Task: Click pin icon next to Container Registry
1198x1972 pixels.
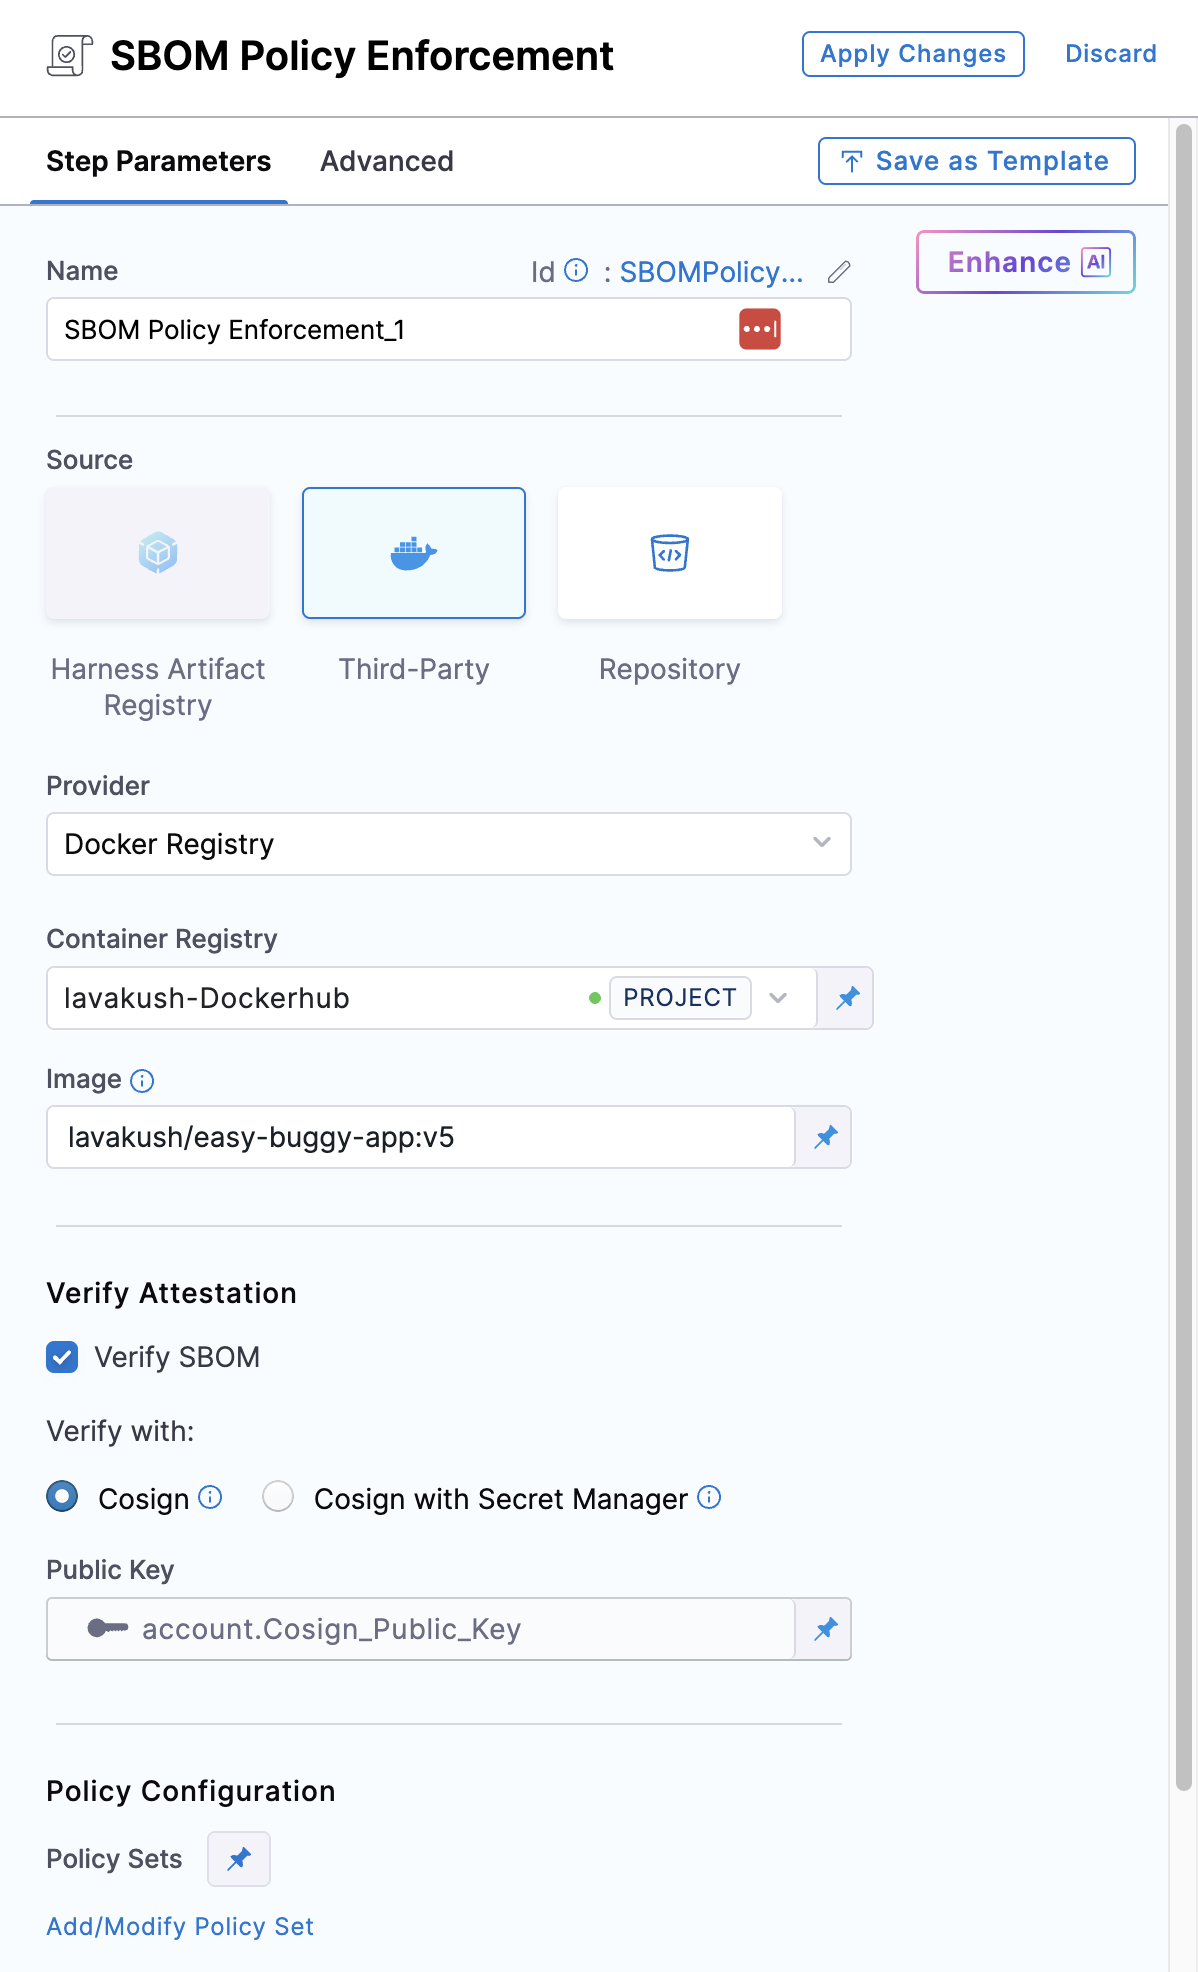Action: 847,998
